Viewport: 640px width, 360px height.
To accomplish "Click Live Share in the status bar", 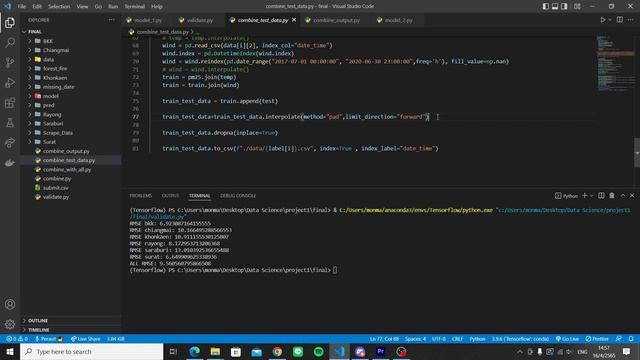I will click(x=85, y=339).
